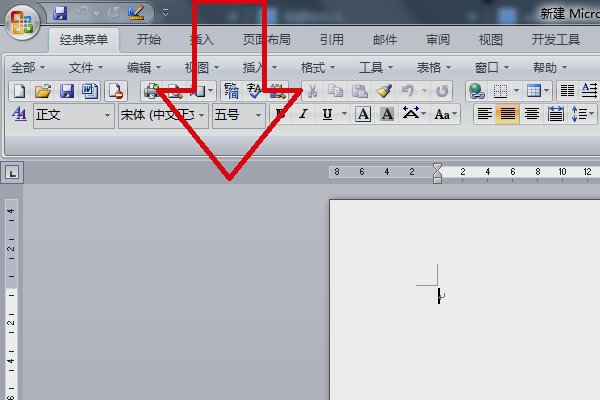The height and width of the screenshot is (400, 600).
Task: Expand the underline style dropdown arrow
Action: [344, 114]
